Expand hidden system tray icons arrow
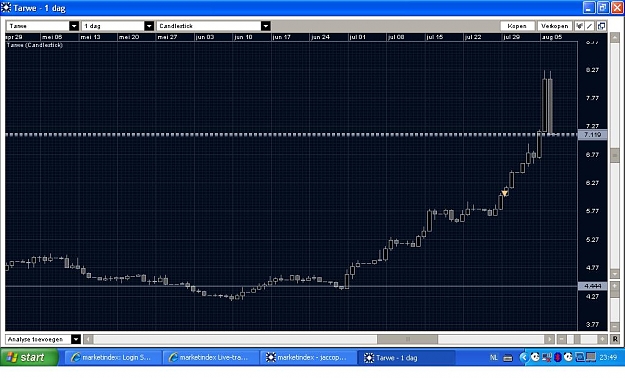 point(524,357)
